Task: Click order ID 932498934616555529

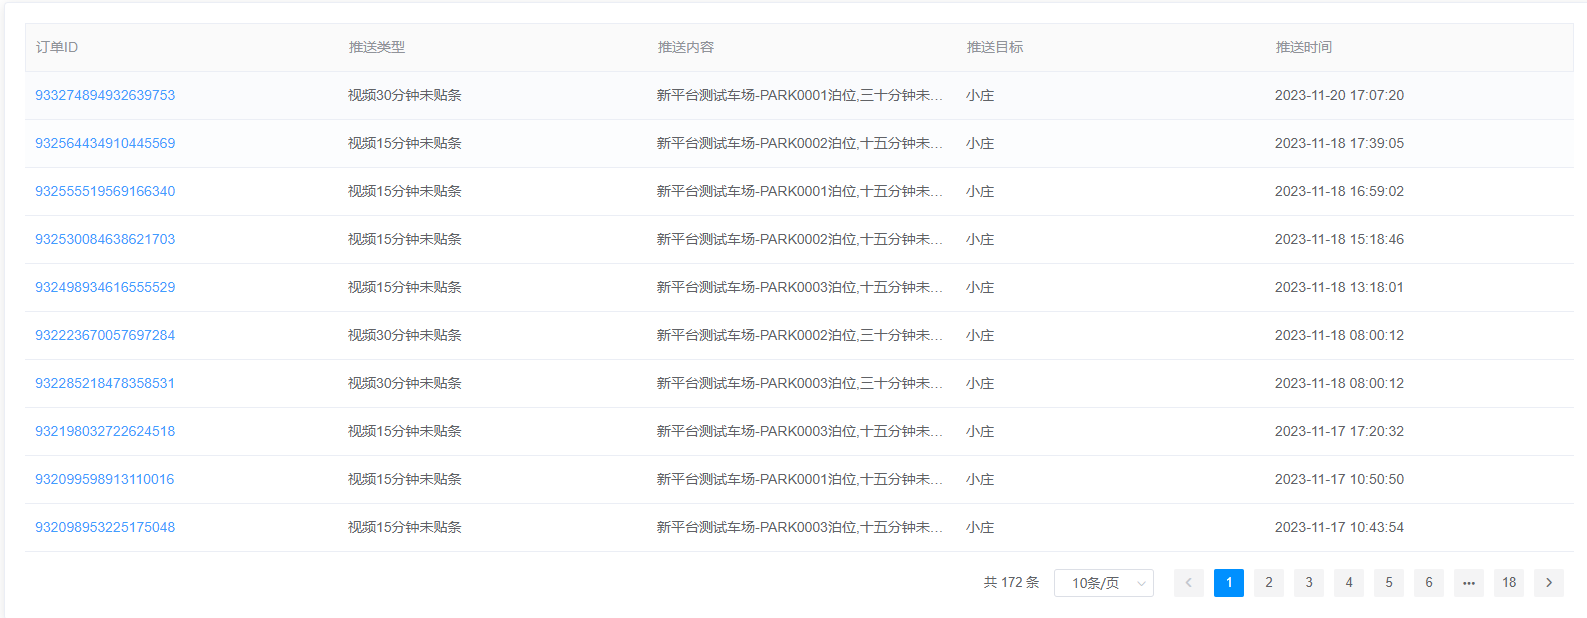Action: [105, 287]
